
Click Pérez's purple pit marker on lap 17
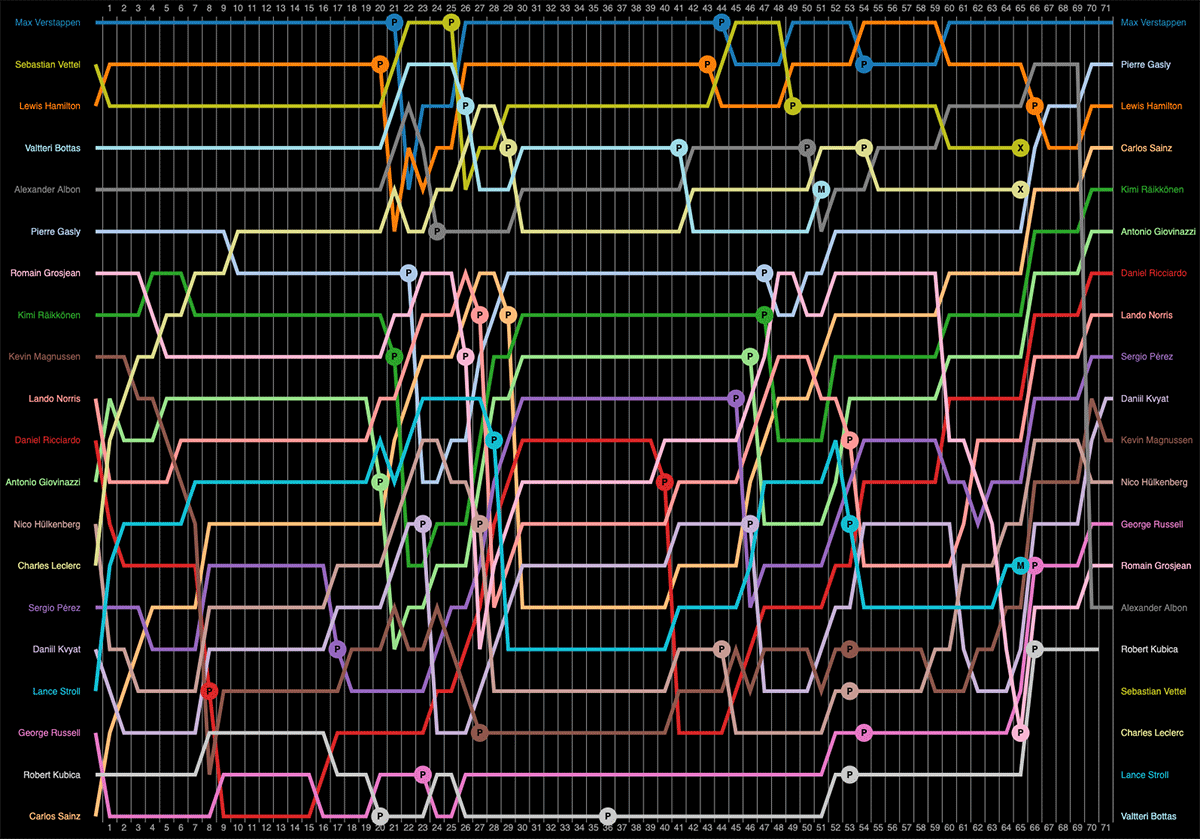[x=337, y=649]
